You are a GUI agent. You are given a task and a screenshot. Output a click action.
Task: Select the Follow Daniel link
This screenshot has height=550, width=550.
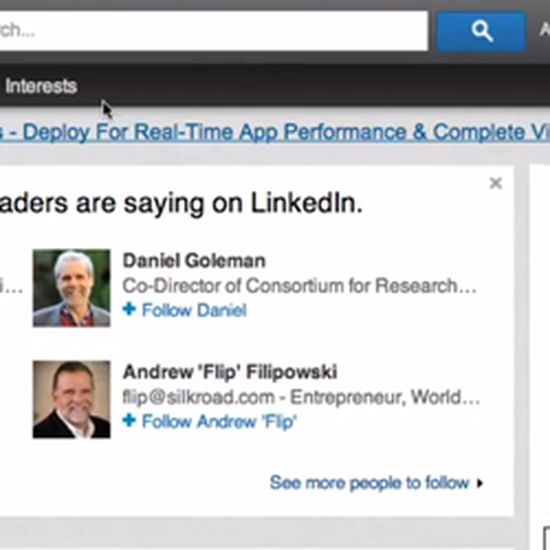pyautogui.click(x=194, y=310)
